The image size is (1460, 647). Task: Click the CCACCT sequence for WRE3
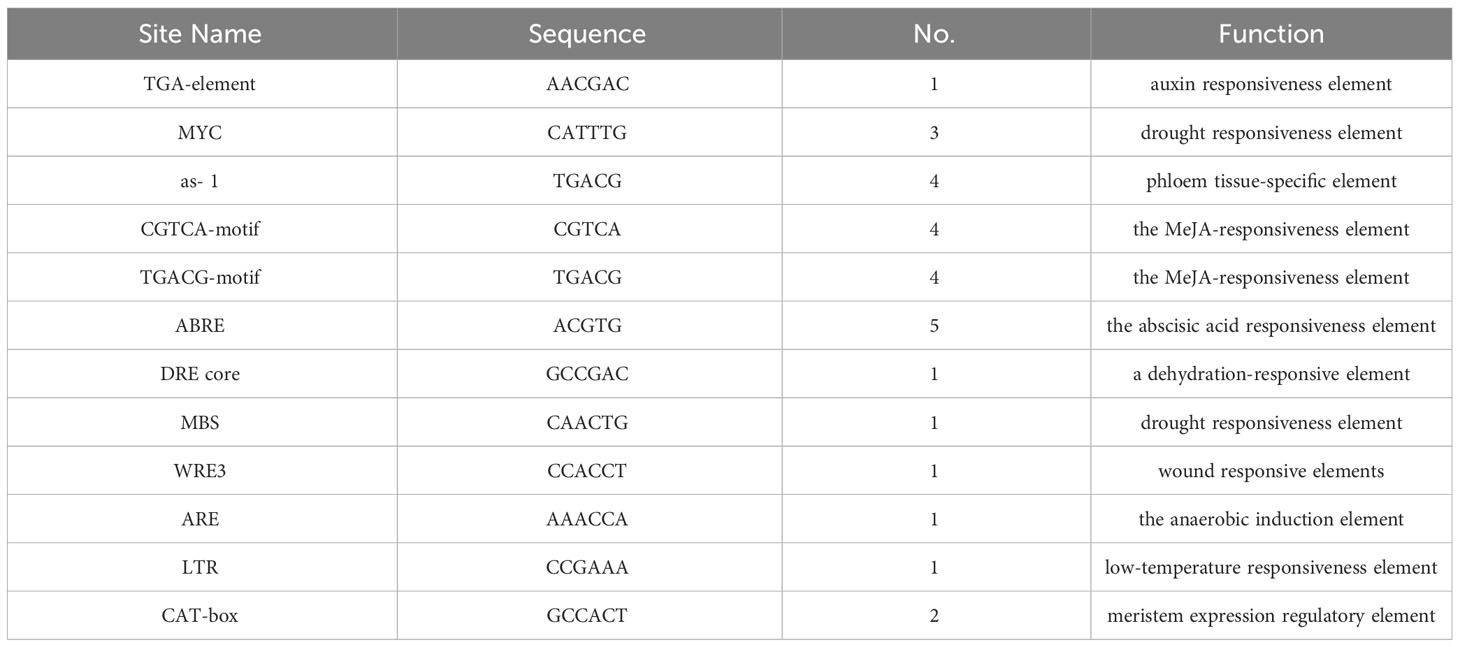(x=588, y=471)
